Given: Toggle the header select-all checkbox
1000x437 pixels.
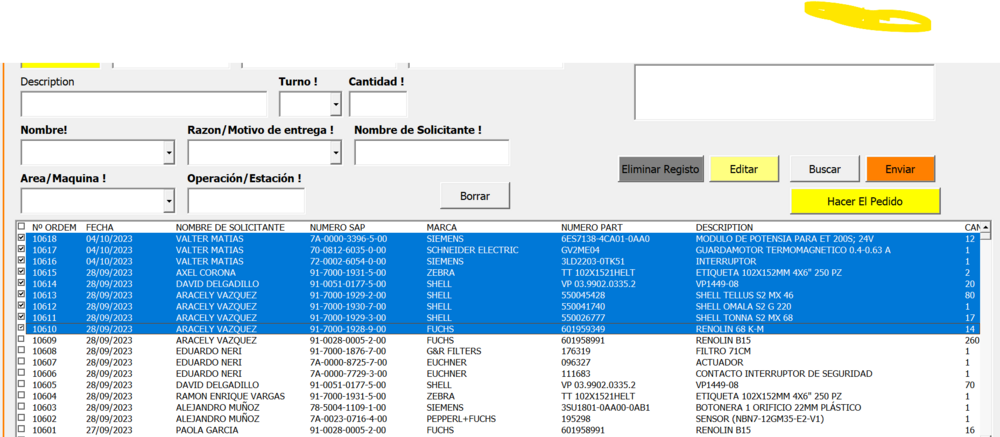Looking at the screenshot, I should click(22, 226).
